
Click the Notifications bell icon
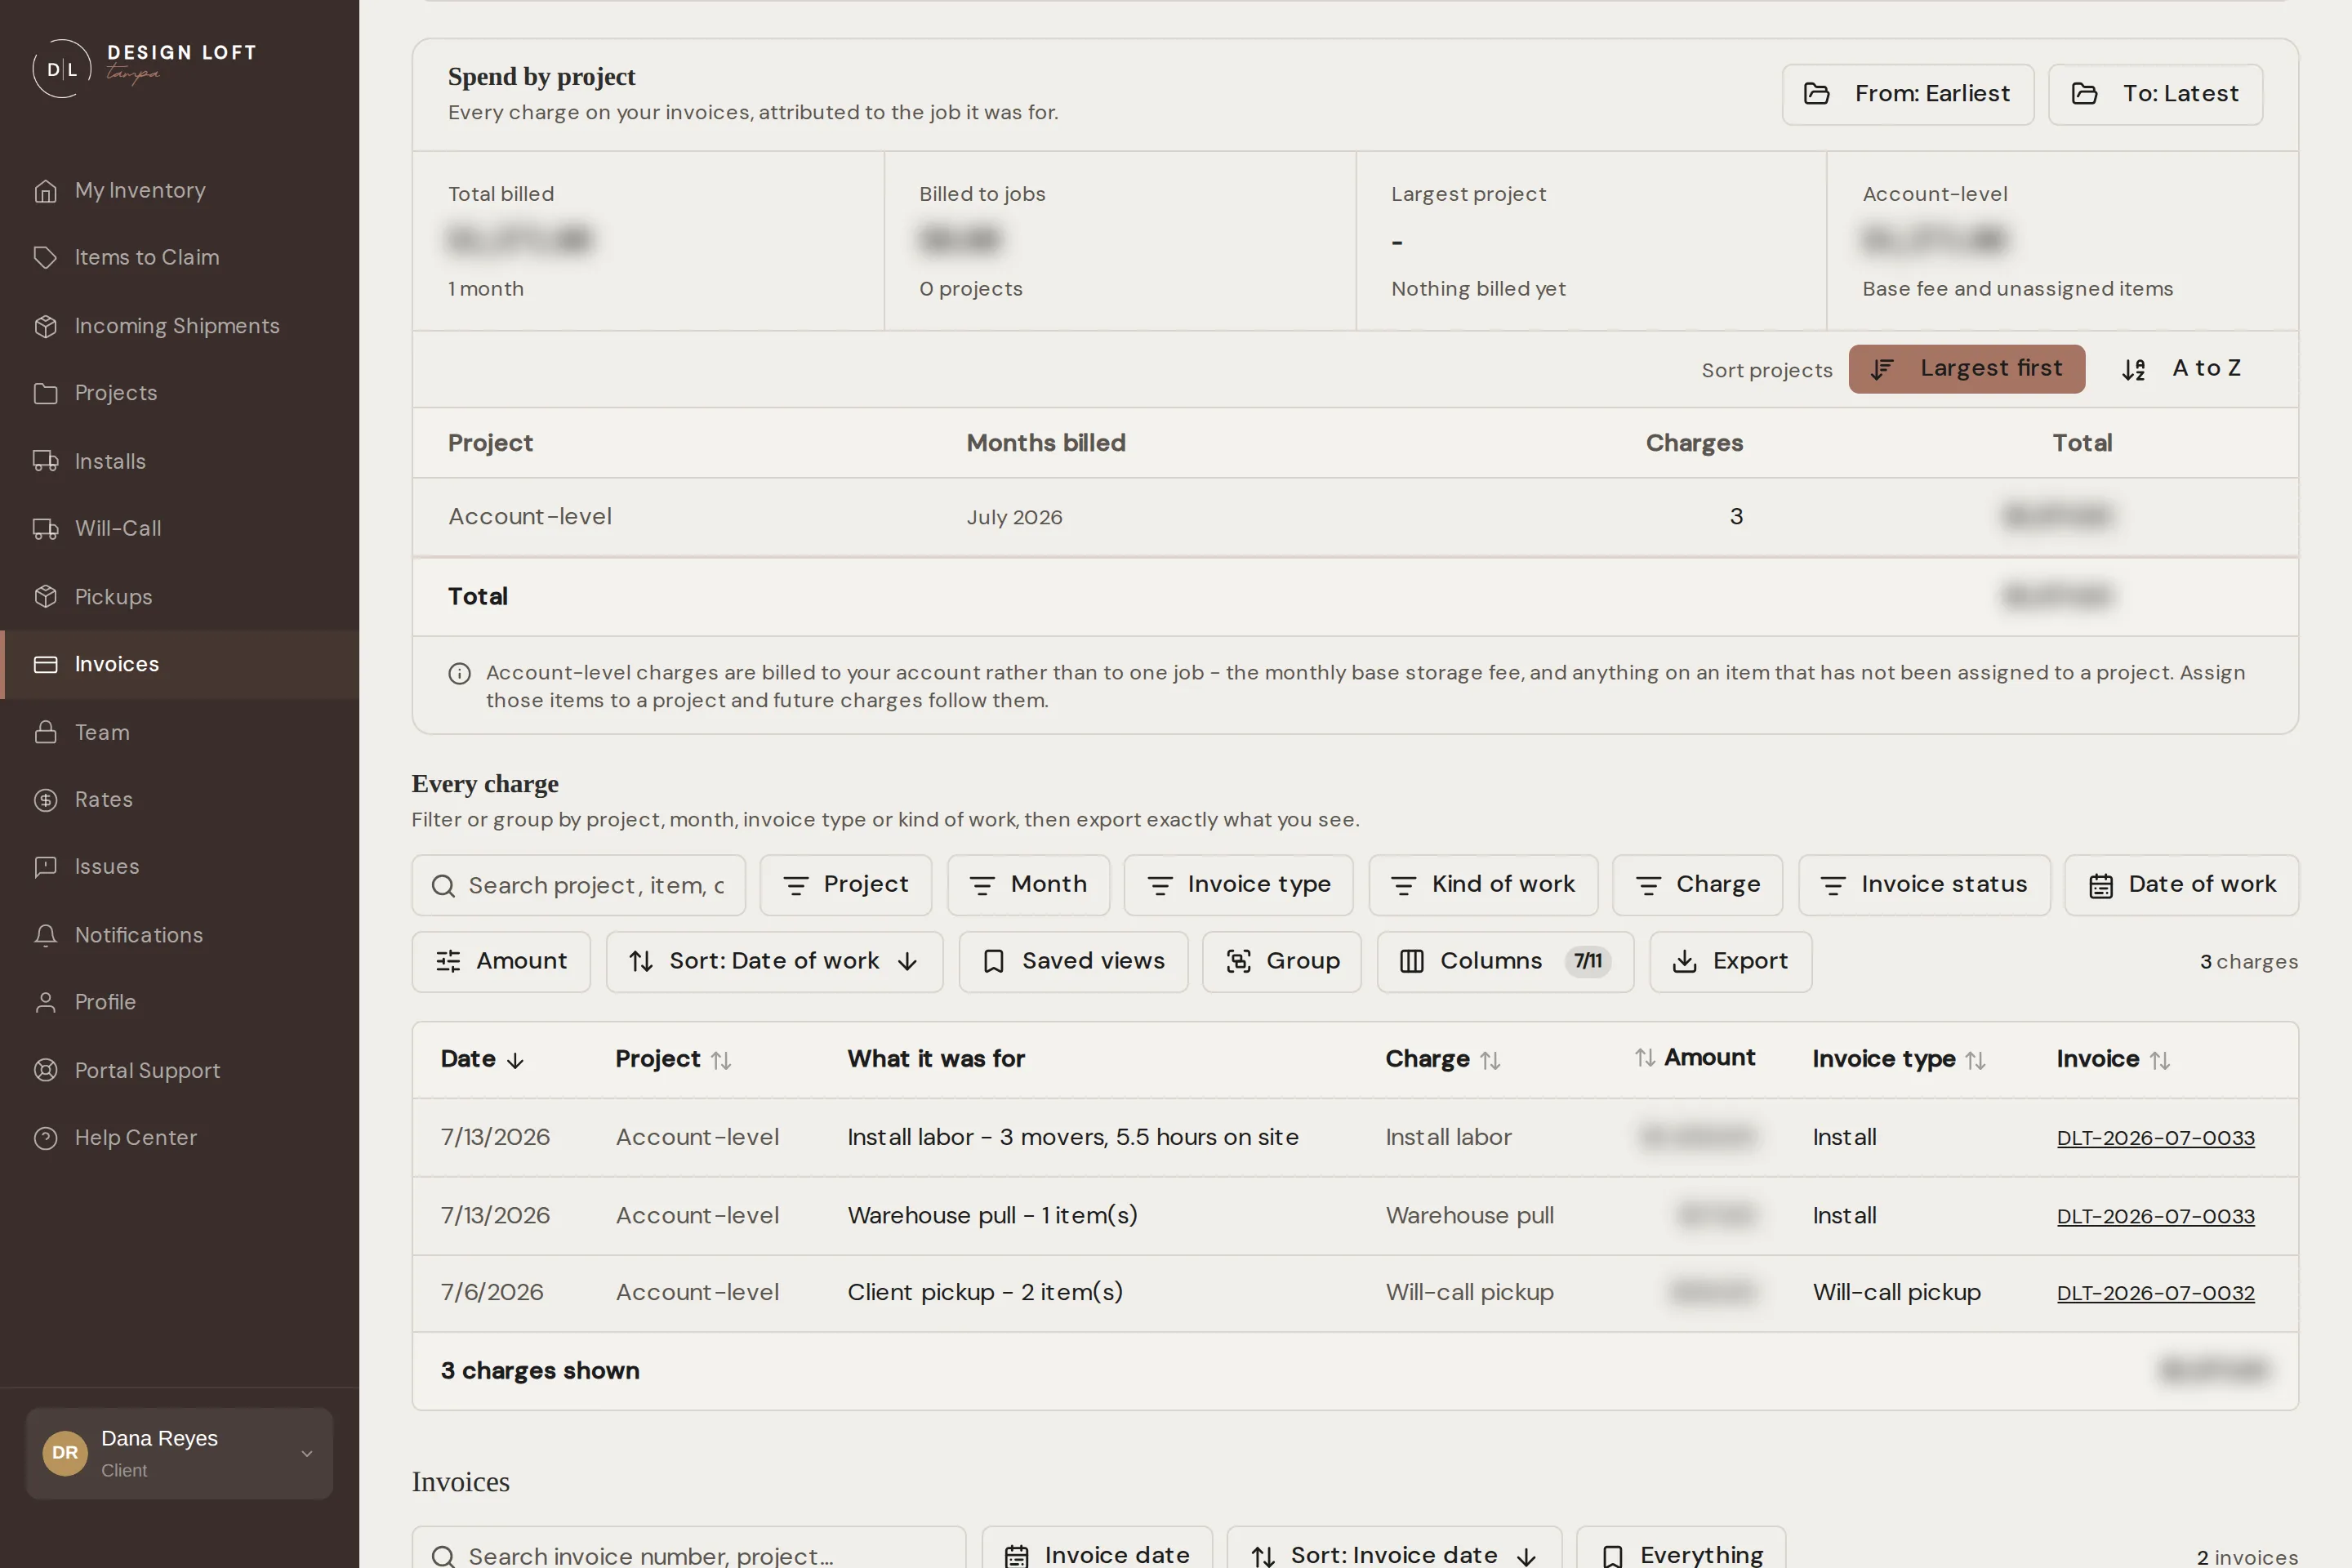click(45, 935)
